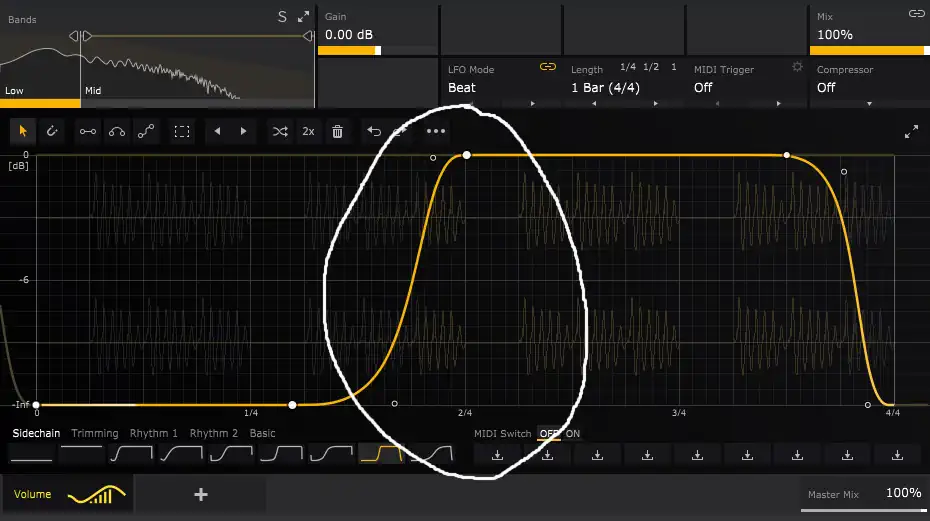Viewport: 930px width, 521px height.
Task: Open the Trimming preset tab
Action: tap(95, 434)
